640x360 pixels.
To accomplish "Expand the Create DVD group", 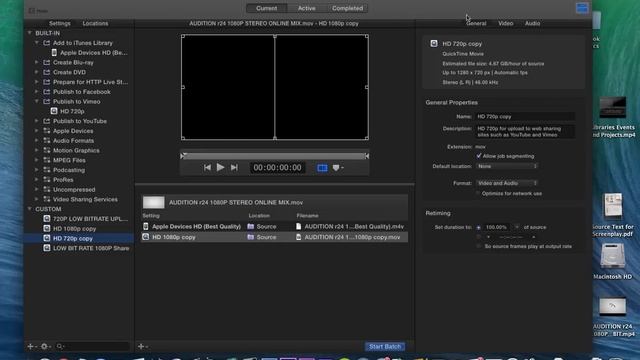I will coord(37,72).
